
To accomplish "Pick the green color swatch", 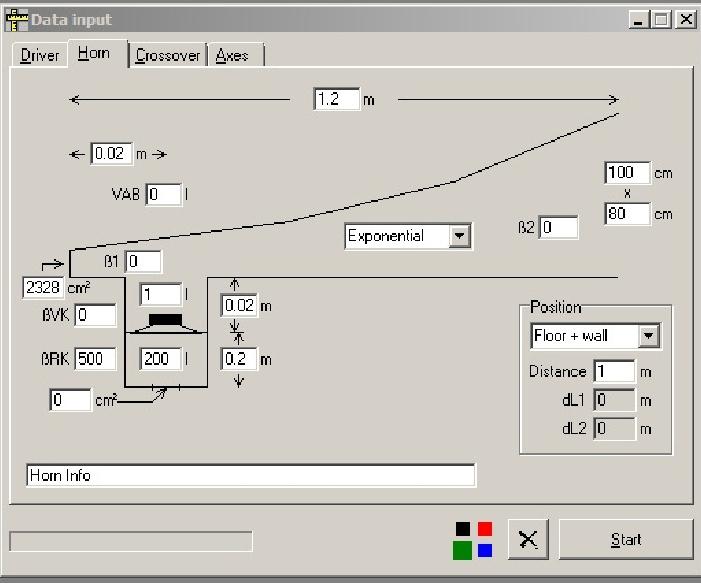I will point(462,550).
